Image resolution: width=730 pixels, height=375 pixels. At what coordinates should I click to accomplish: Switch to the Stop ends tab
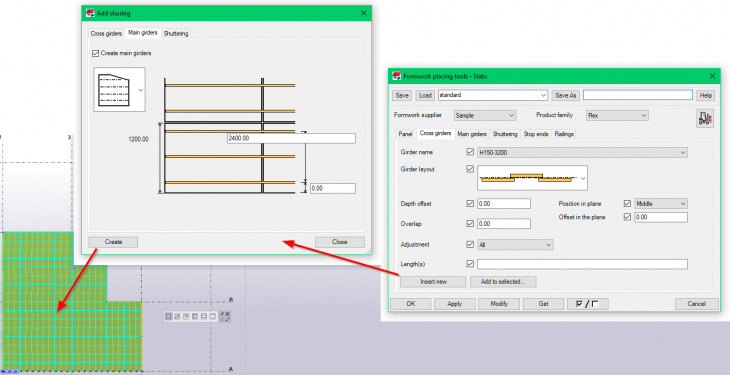(x=536, y=134)
